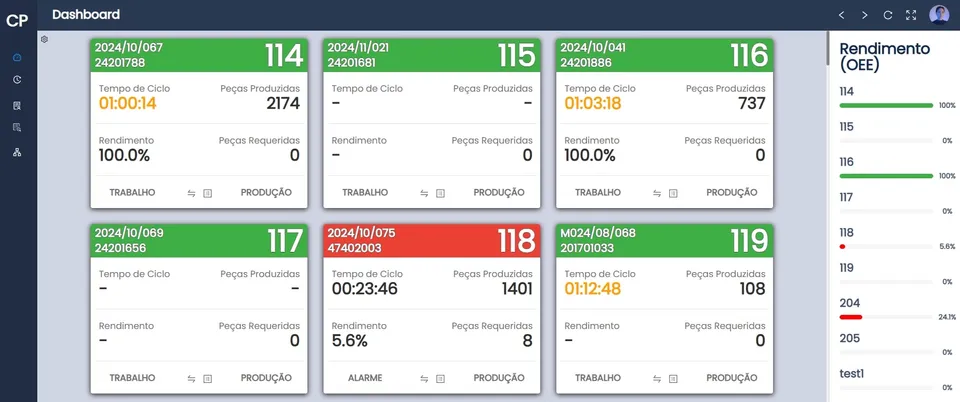Click PRODUÇÃO on machine 118 card

click(498, 378)
